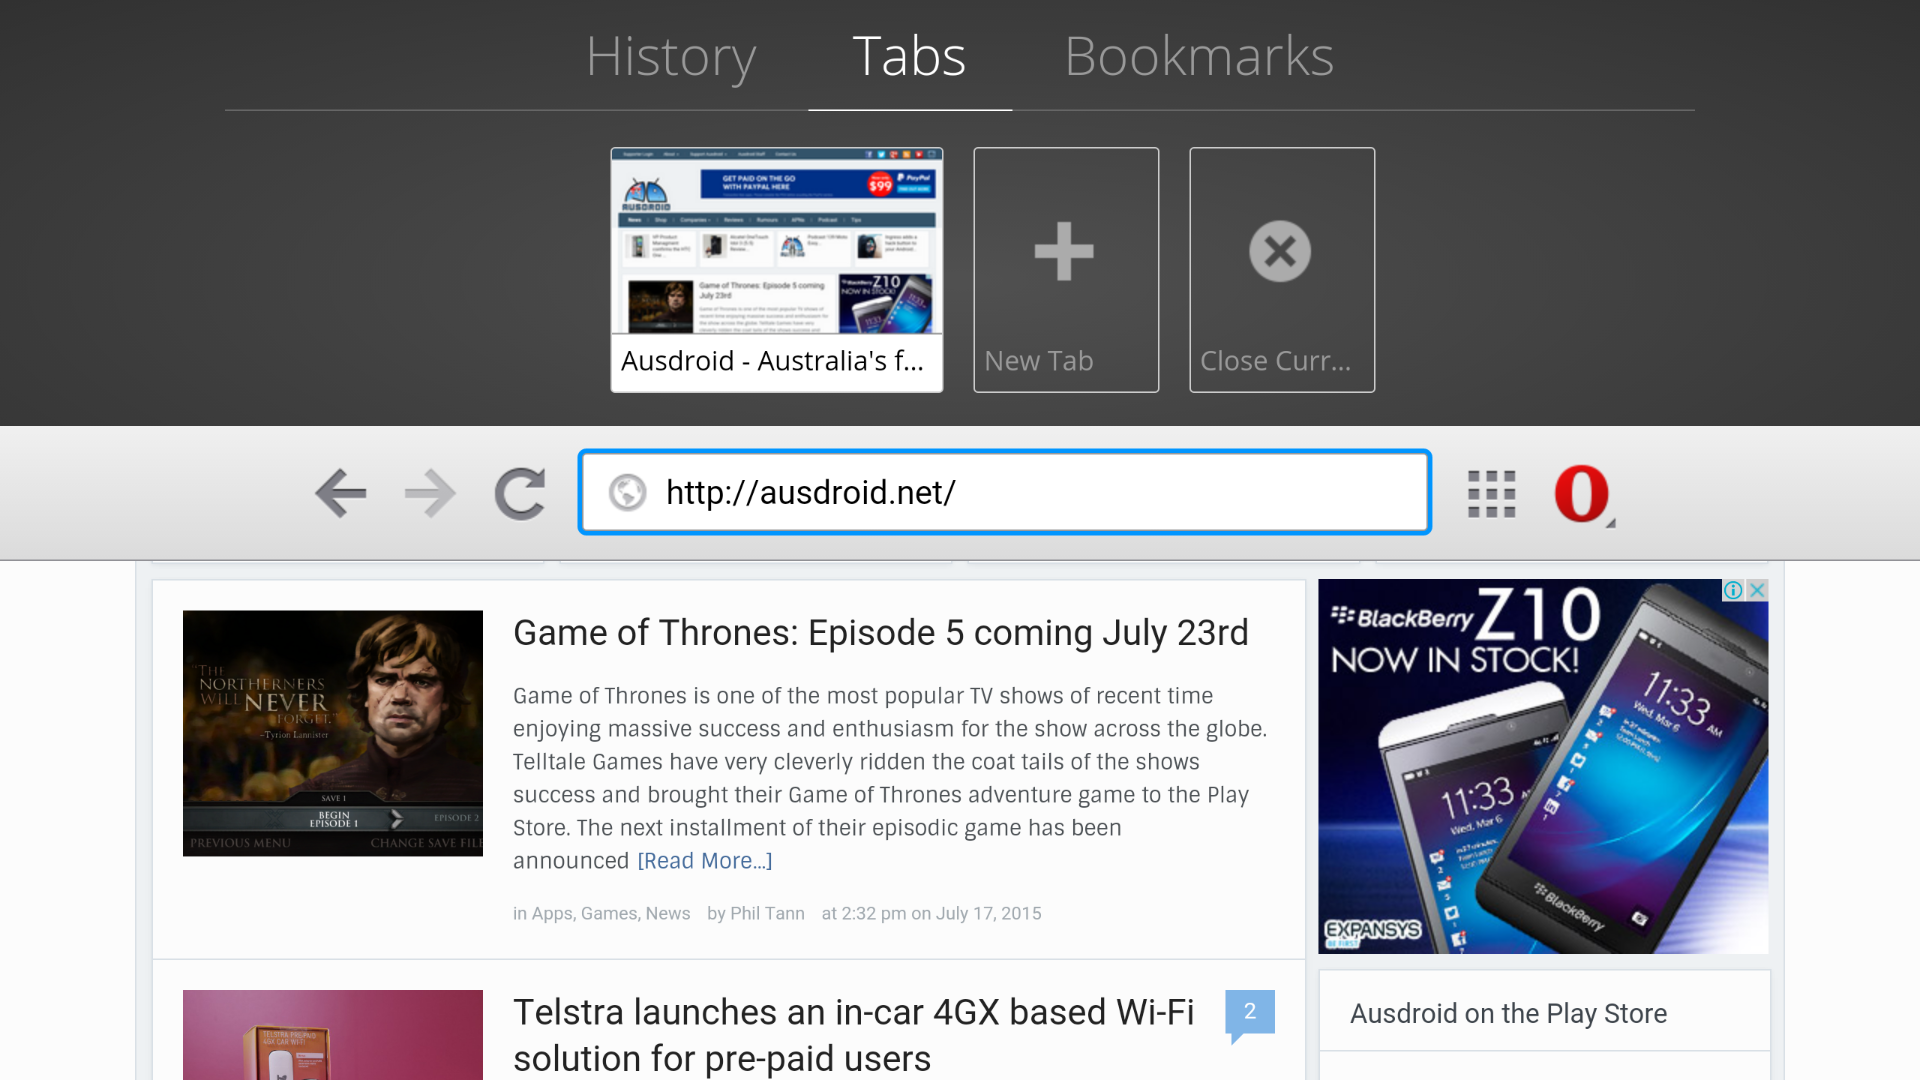Dismiss the BlackBerry Z10 ad via close X
The height and width of the screenshot is (1080, 1920).
(1757, 590)
